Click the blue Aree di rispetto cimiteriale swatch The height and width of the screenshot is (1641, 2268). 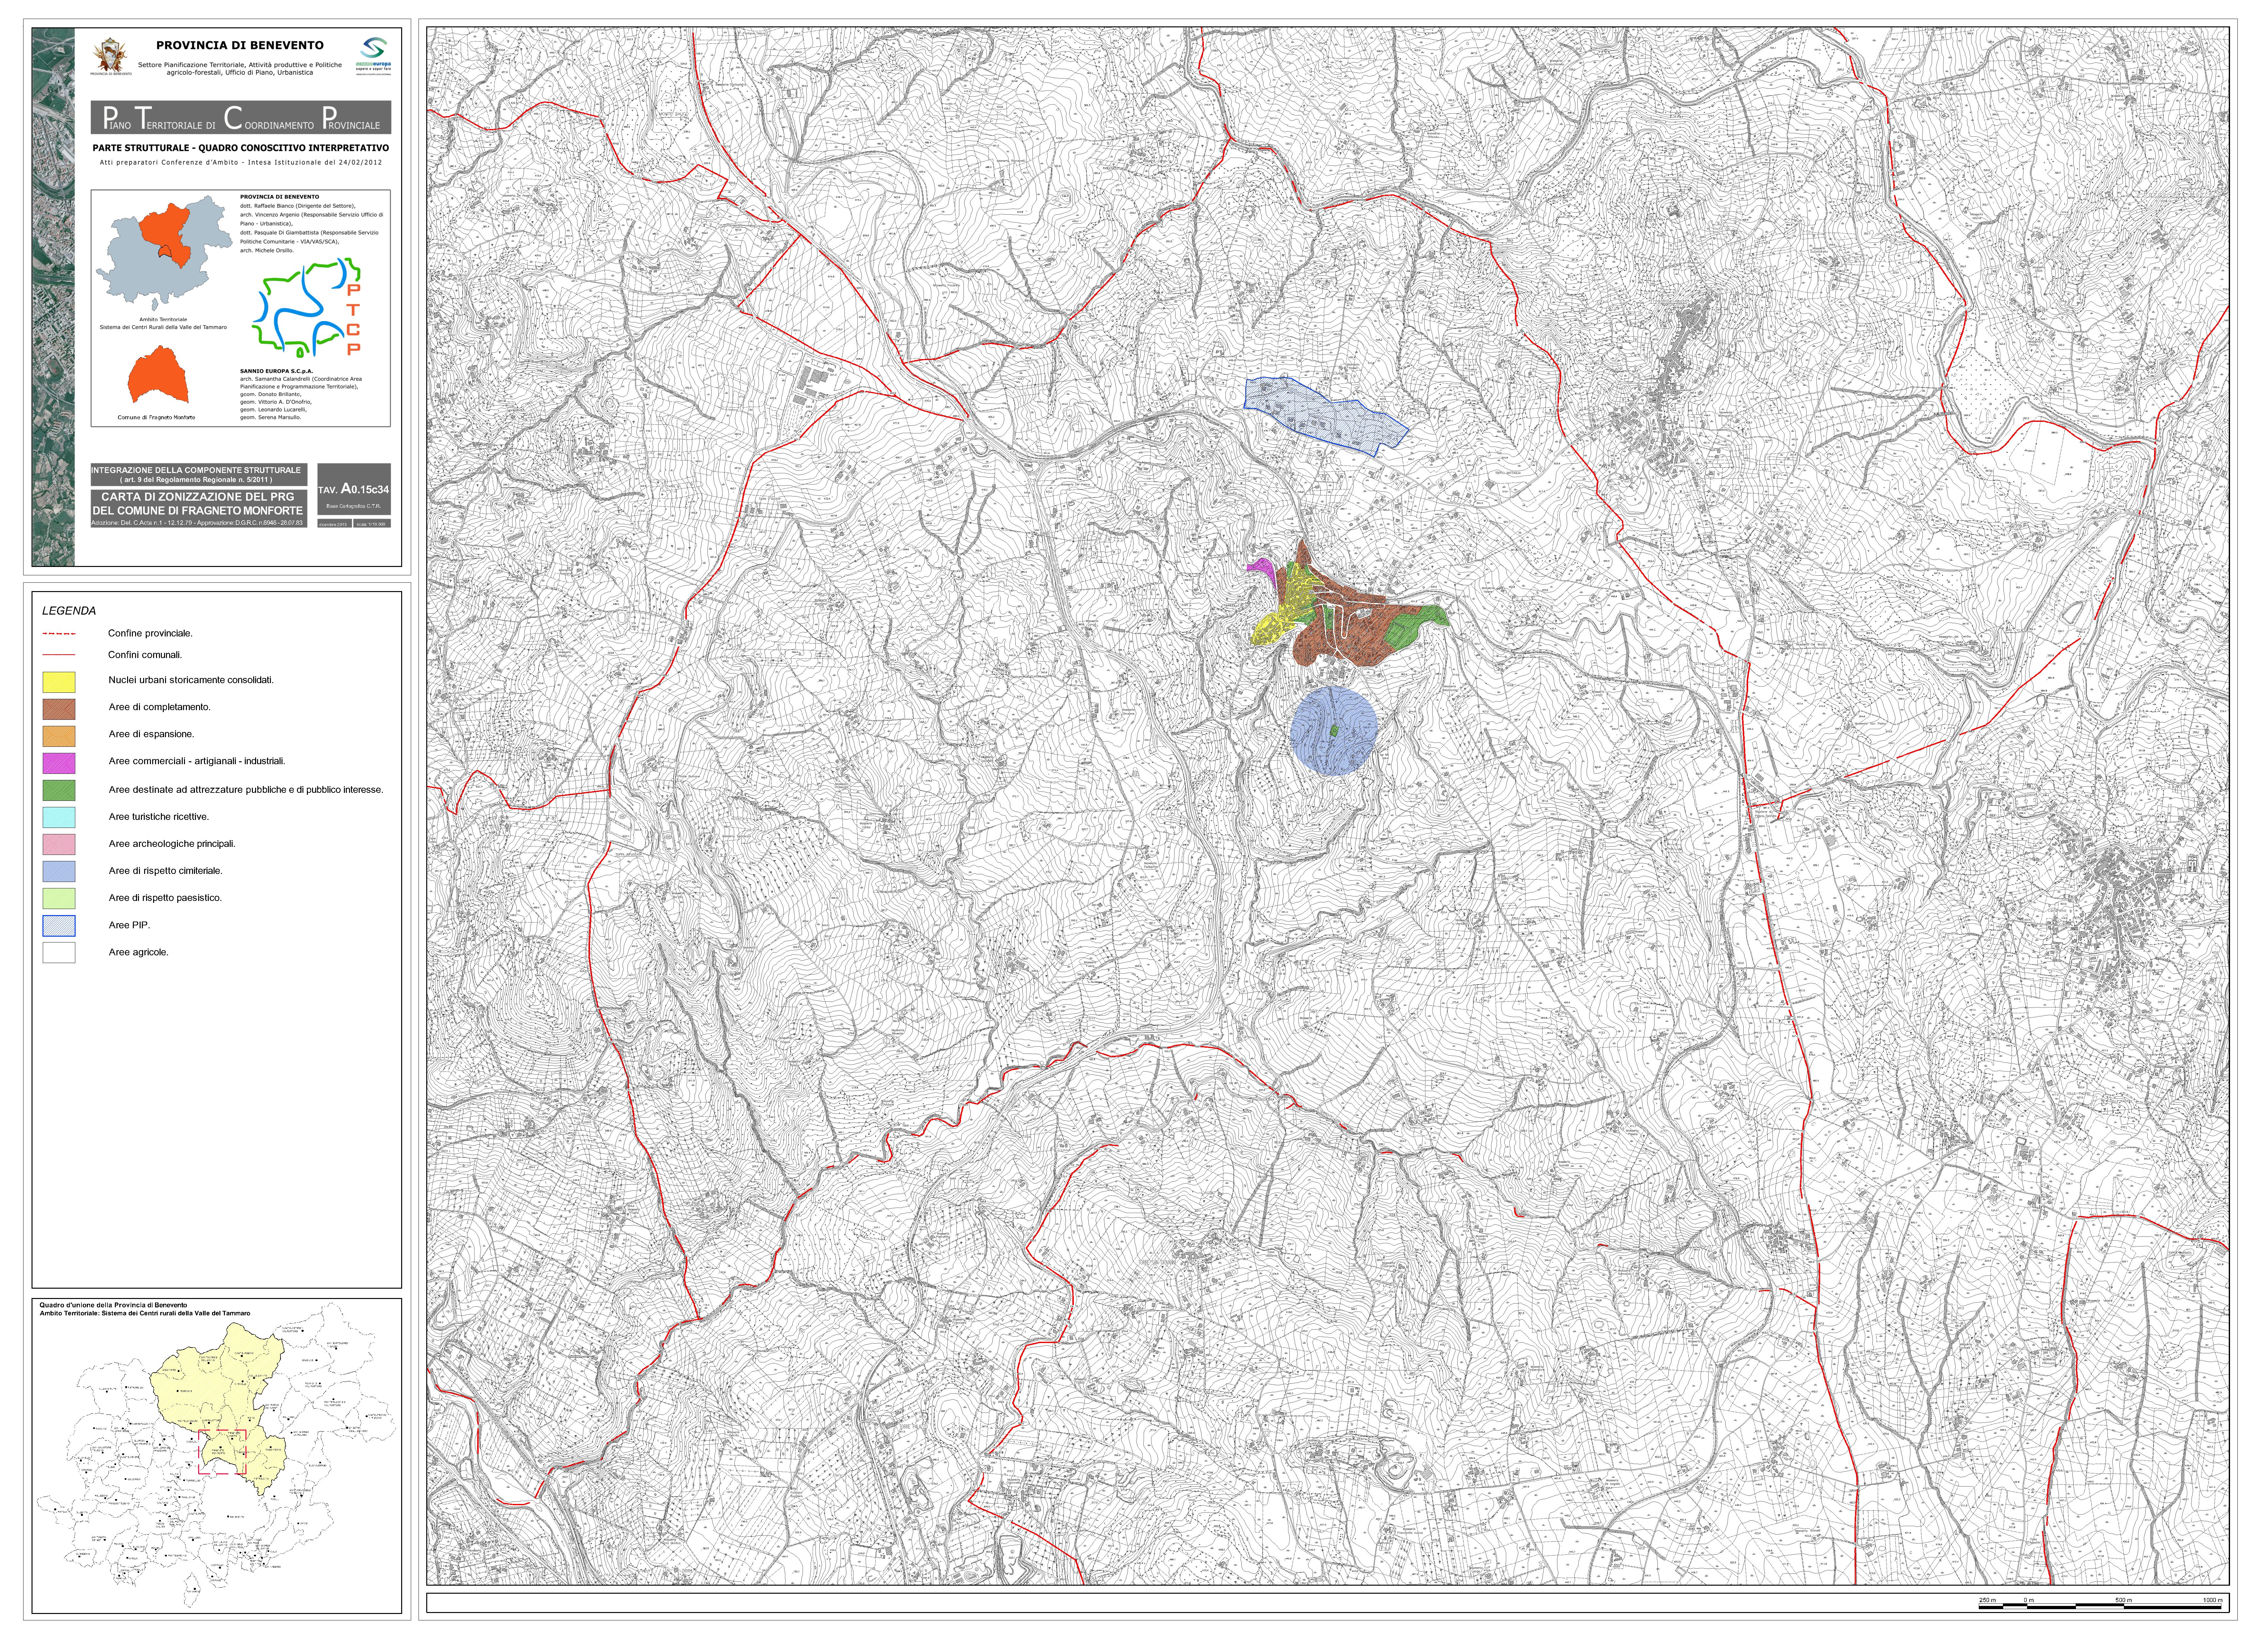59,871
